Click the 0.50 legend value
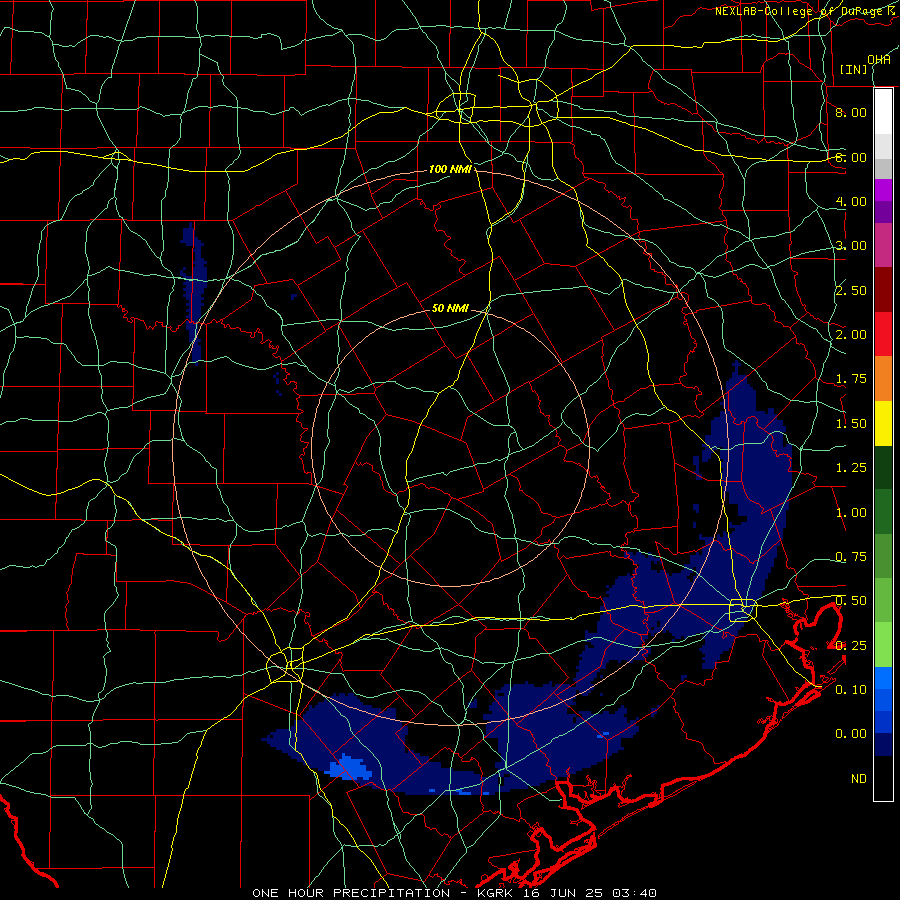 pyautogui.click(x=851, y=601)
